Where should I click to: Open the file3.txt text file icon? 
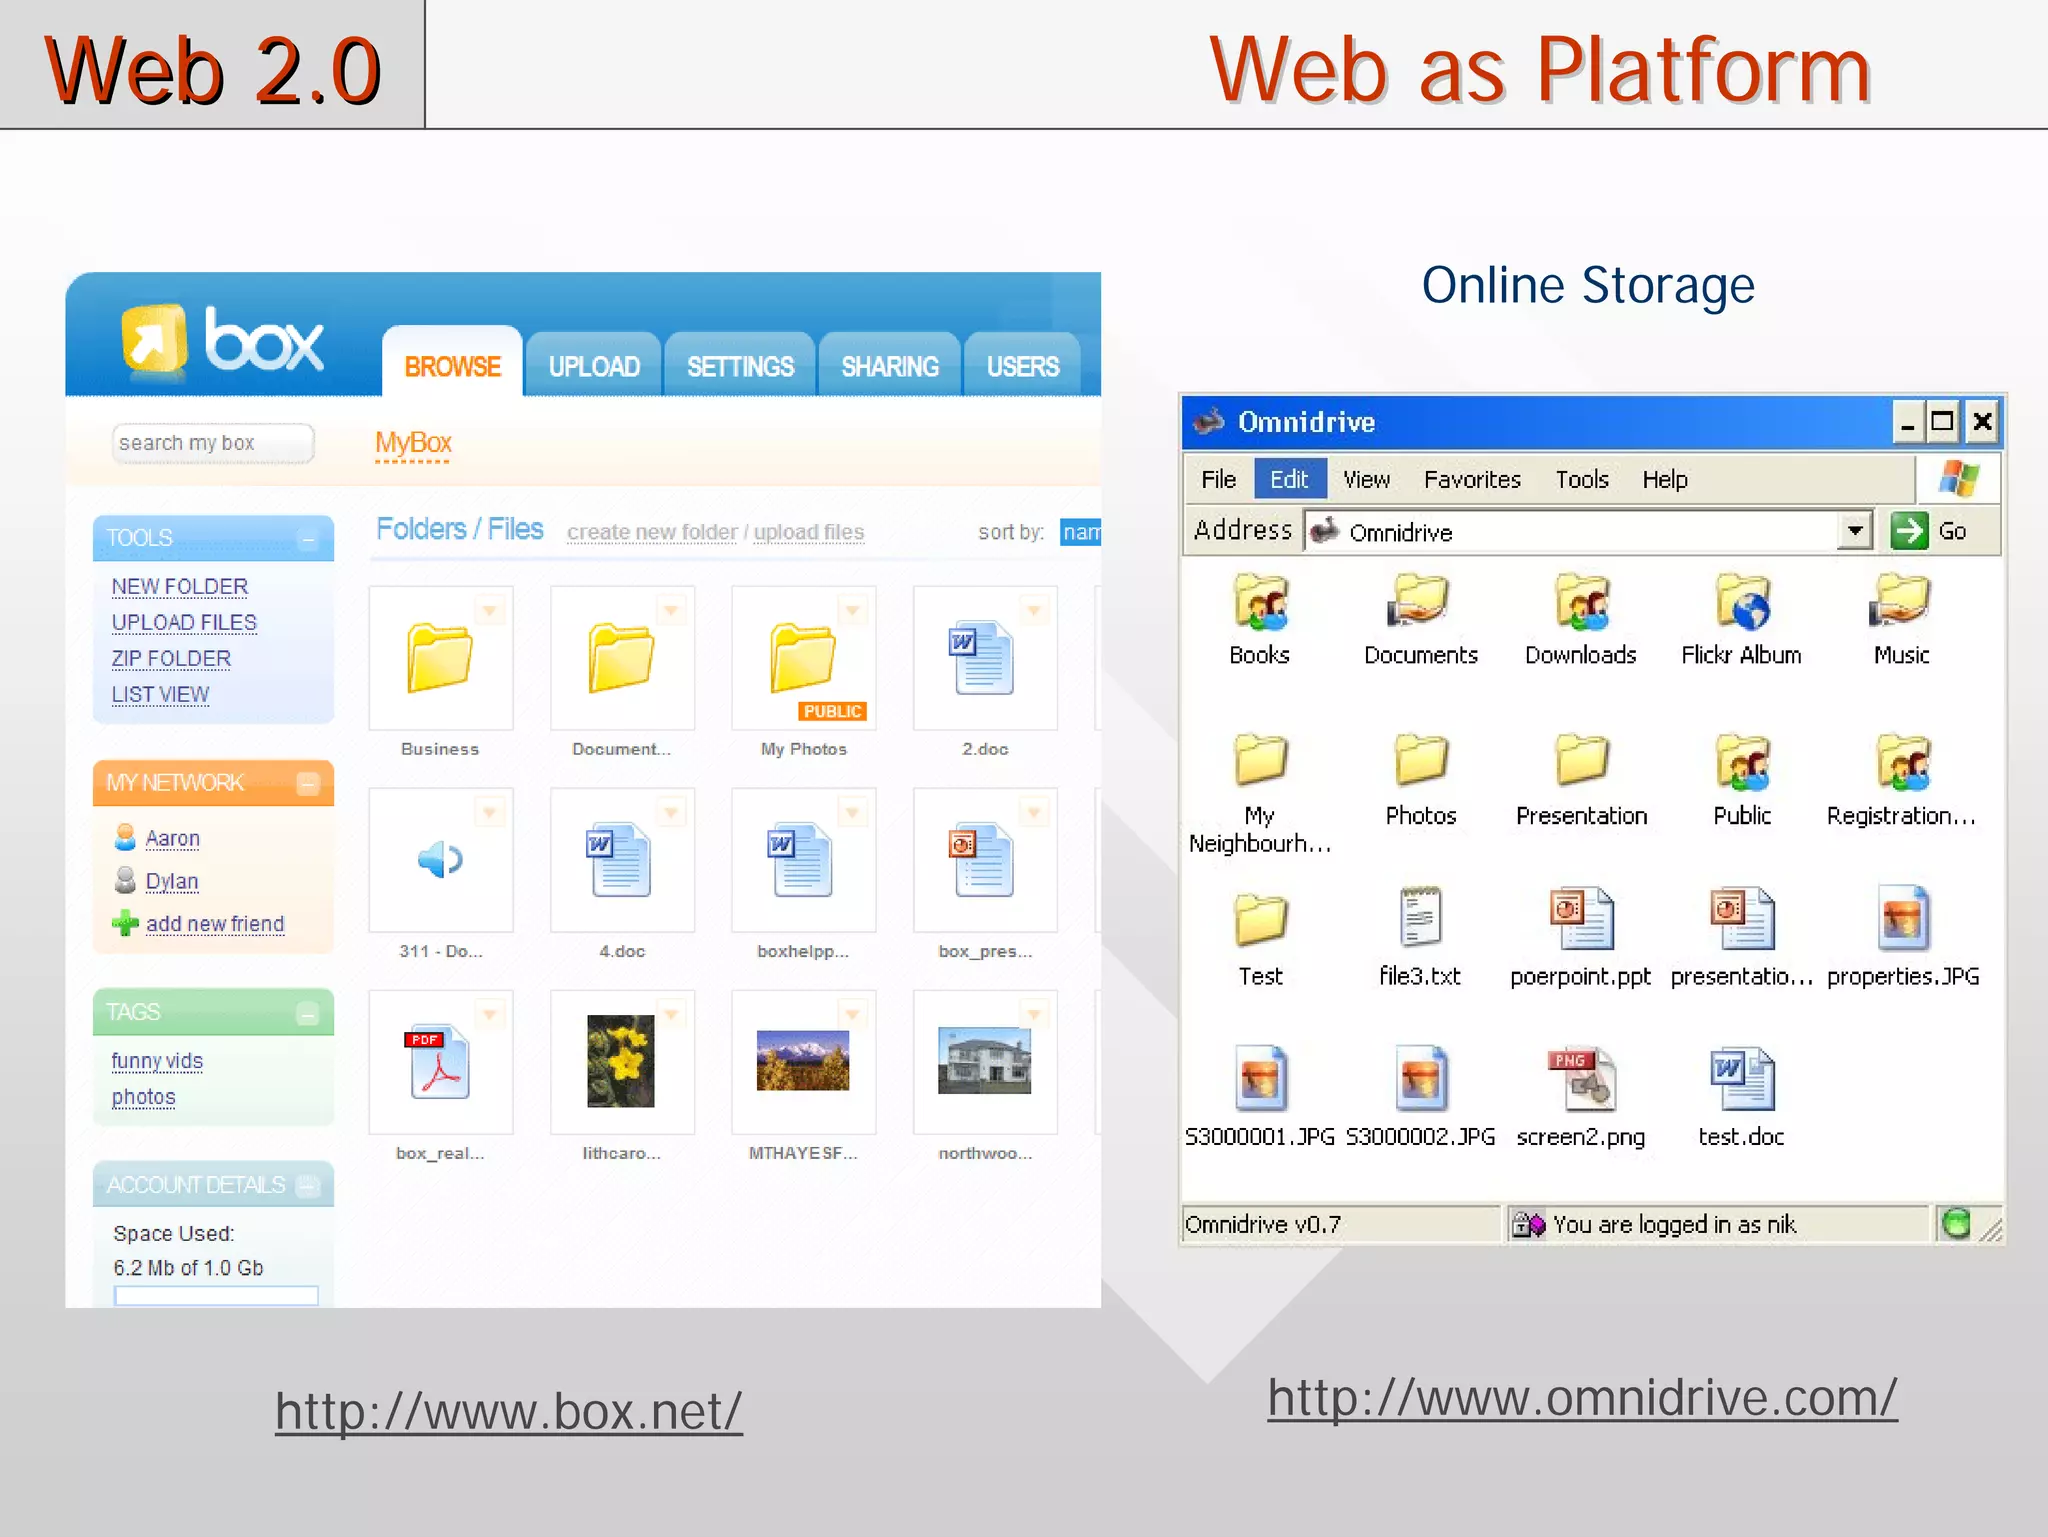1420,918
